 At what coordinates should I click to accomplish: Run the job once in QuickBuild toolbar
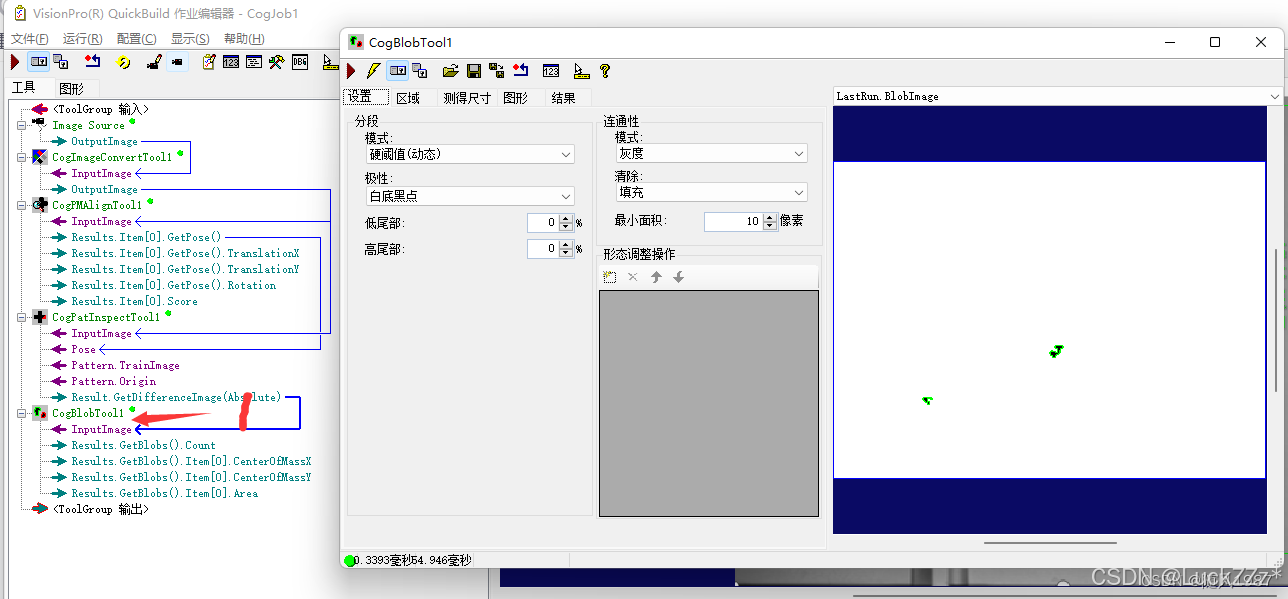click(15, 62)
